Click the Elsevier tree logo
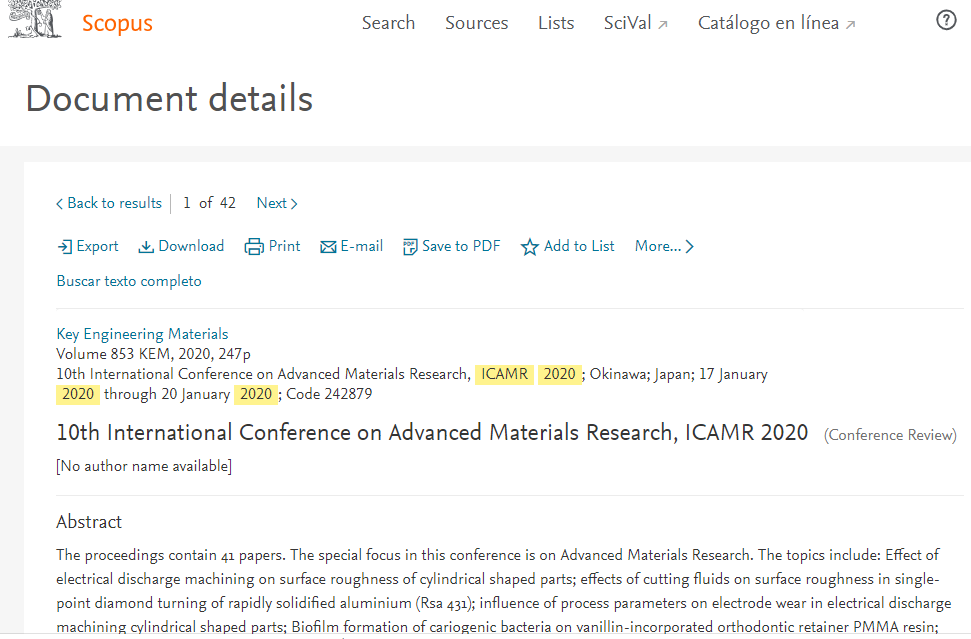Screen dimensions: 971x639 [x=33, y=18]
